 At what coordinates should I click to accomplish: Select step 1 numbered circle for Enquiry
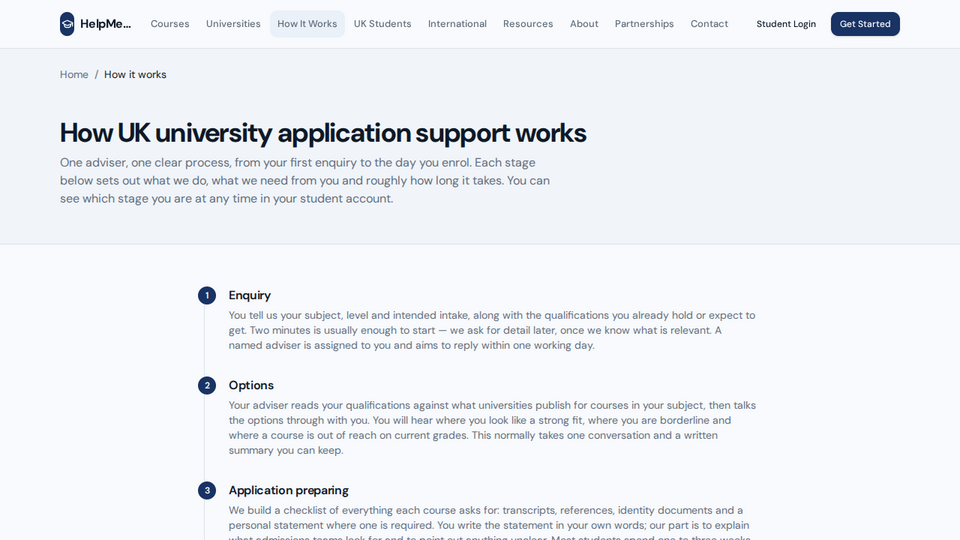[x=207, y=296]
